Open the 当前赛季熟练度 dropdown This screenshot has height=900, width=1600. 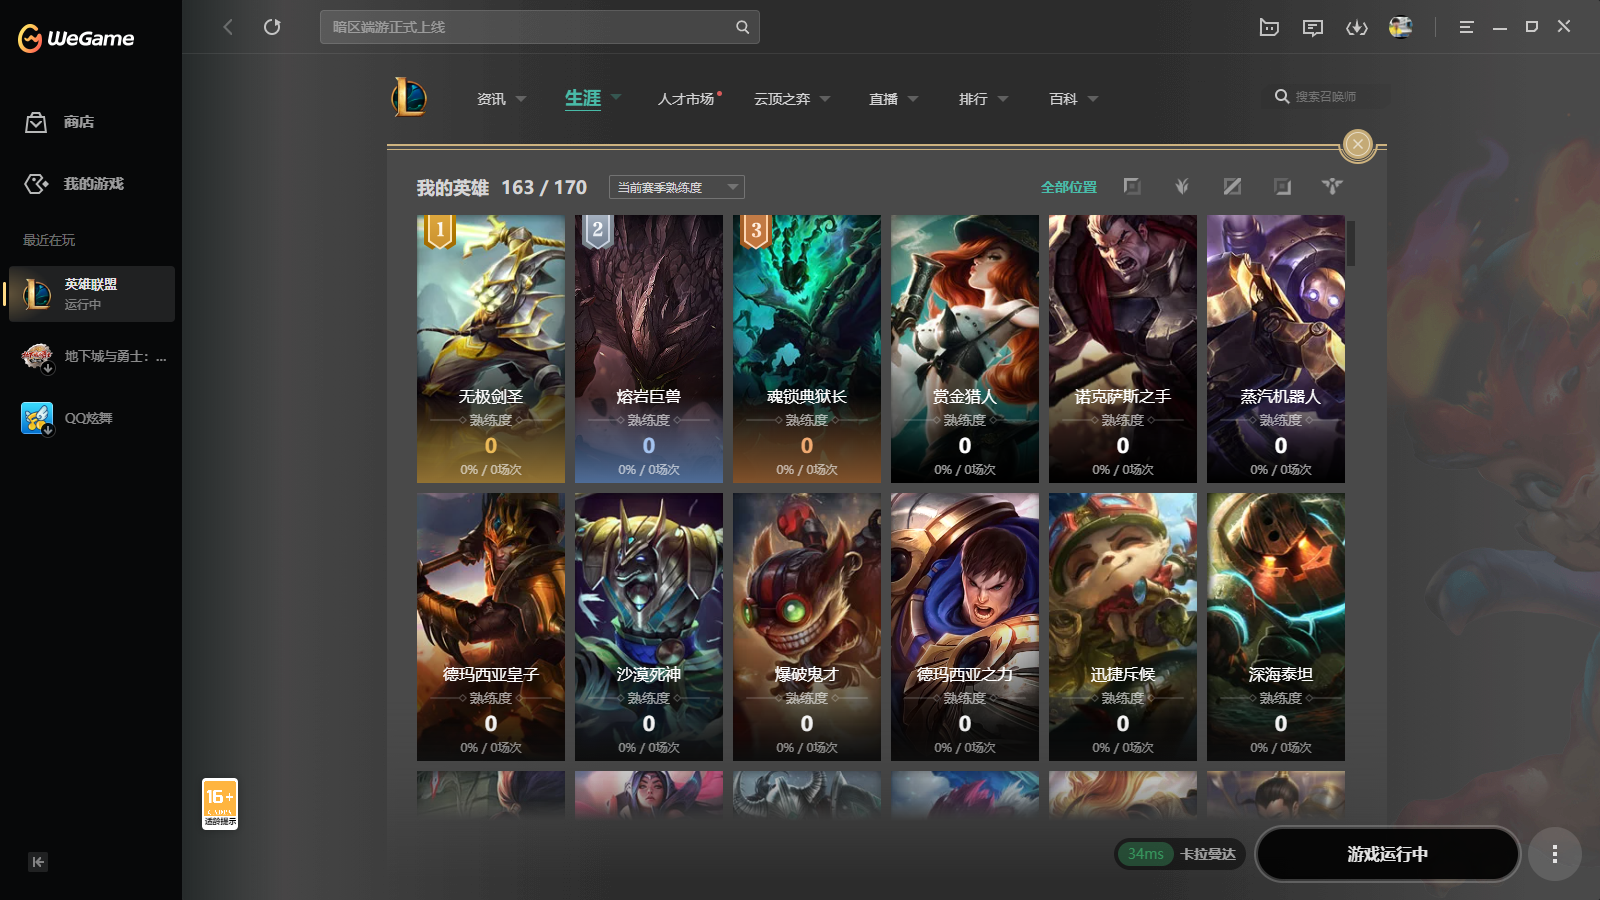click(677, 187)
